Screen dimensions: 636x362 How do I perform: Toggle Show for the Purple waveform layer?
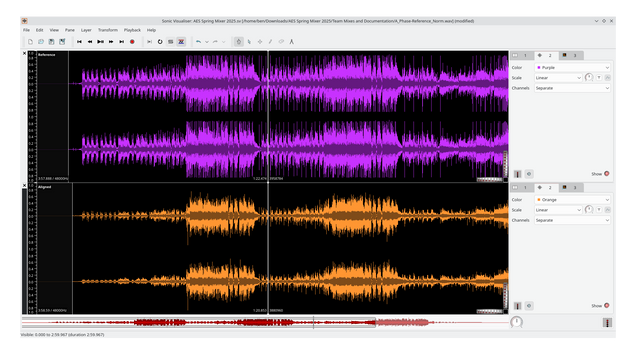pos(607,174)
